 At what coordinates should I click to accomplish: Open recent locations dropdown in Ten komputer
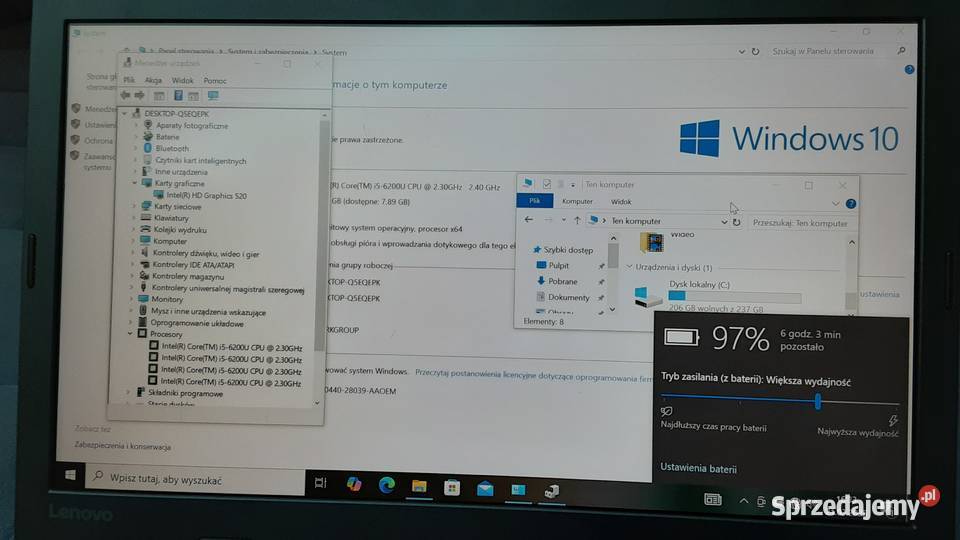(563, 220)
